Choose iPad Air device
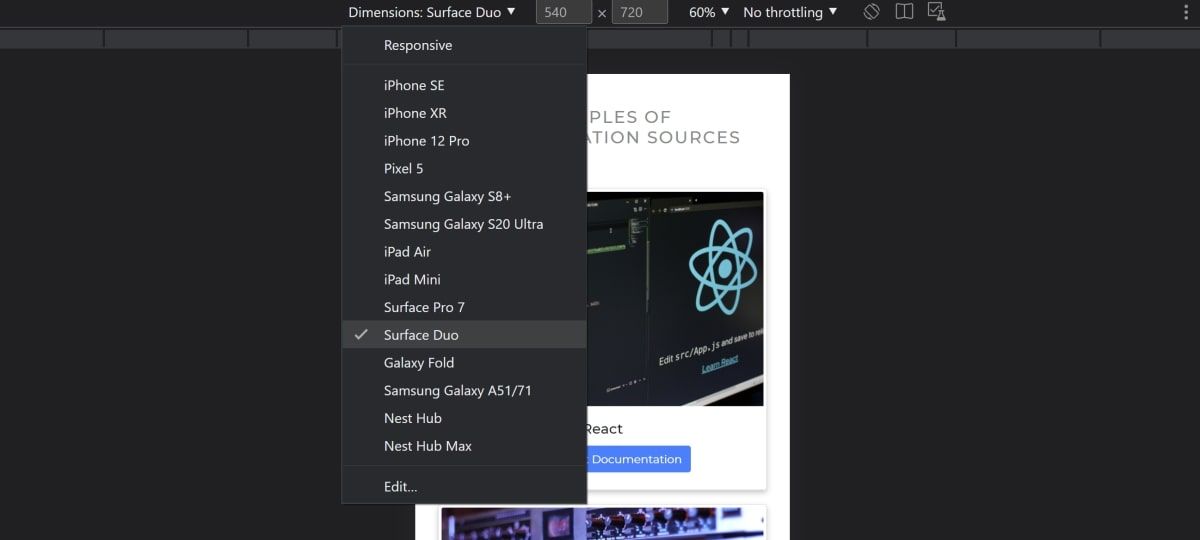1200x540 pixels. (464, 252)
